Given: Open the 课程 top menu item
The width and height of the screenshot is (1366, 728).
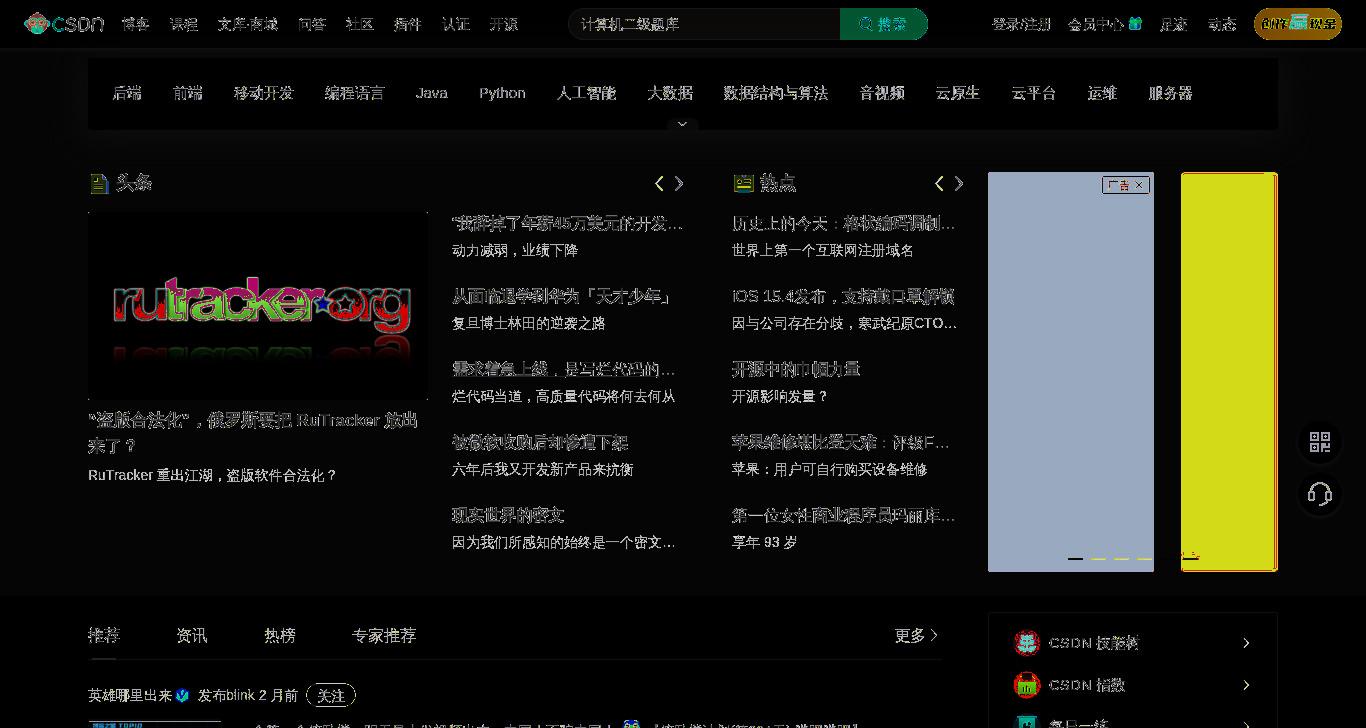Looking at the screenshot, I should (183, 24).
